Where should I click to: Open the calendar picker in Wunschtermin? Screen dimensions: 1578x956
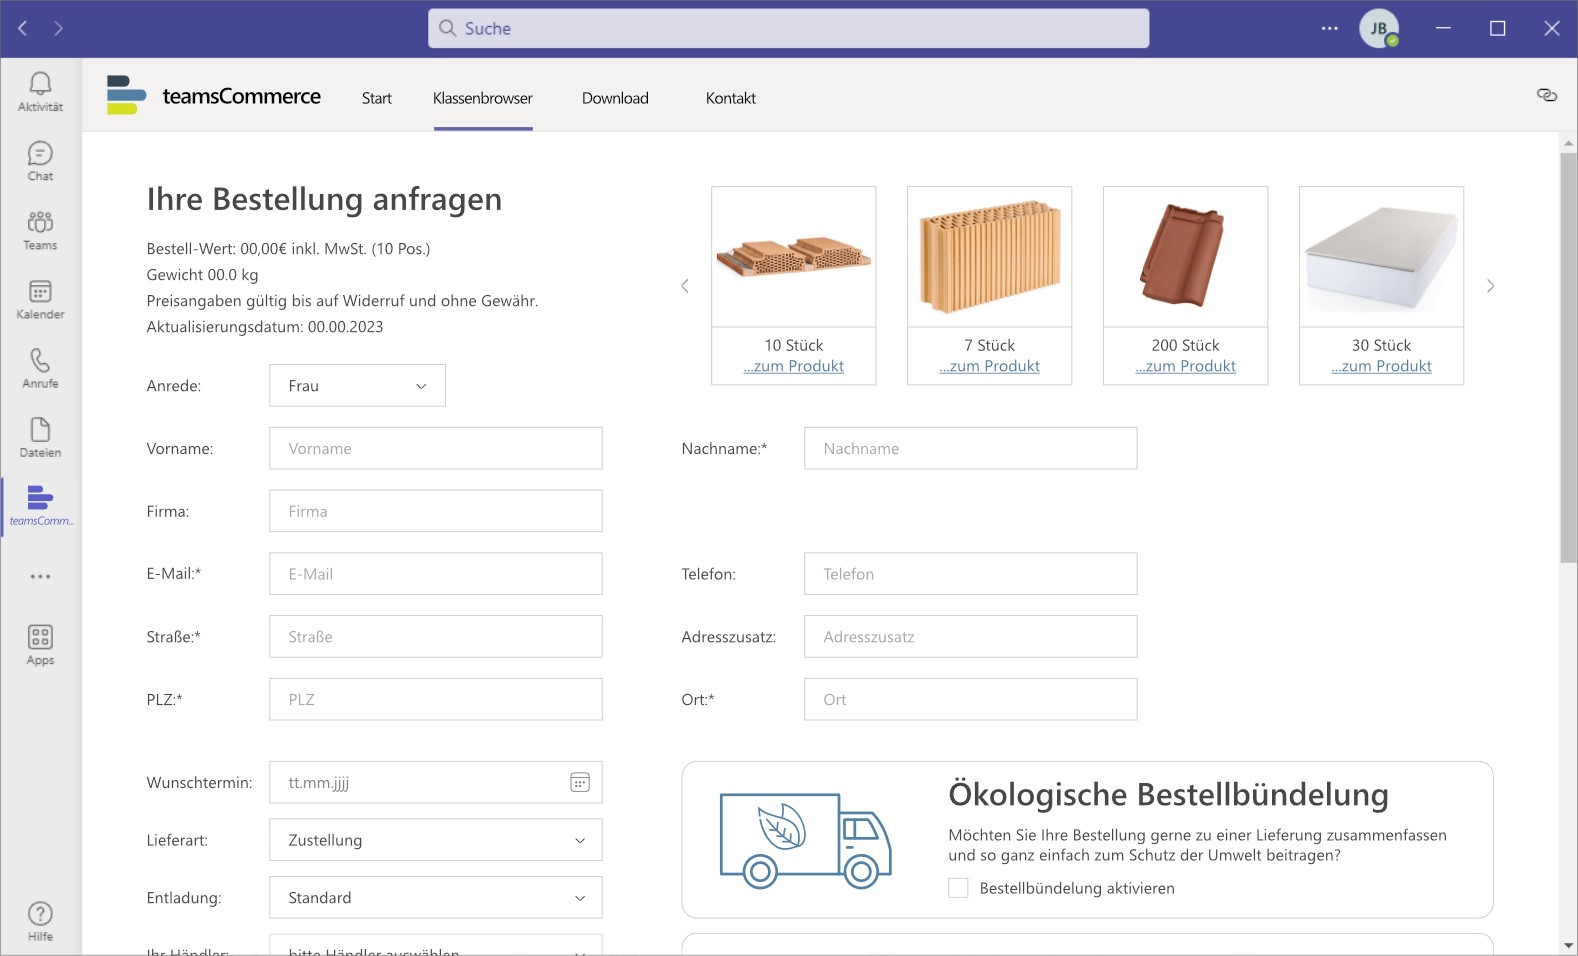[x=580, y=782]
